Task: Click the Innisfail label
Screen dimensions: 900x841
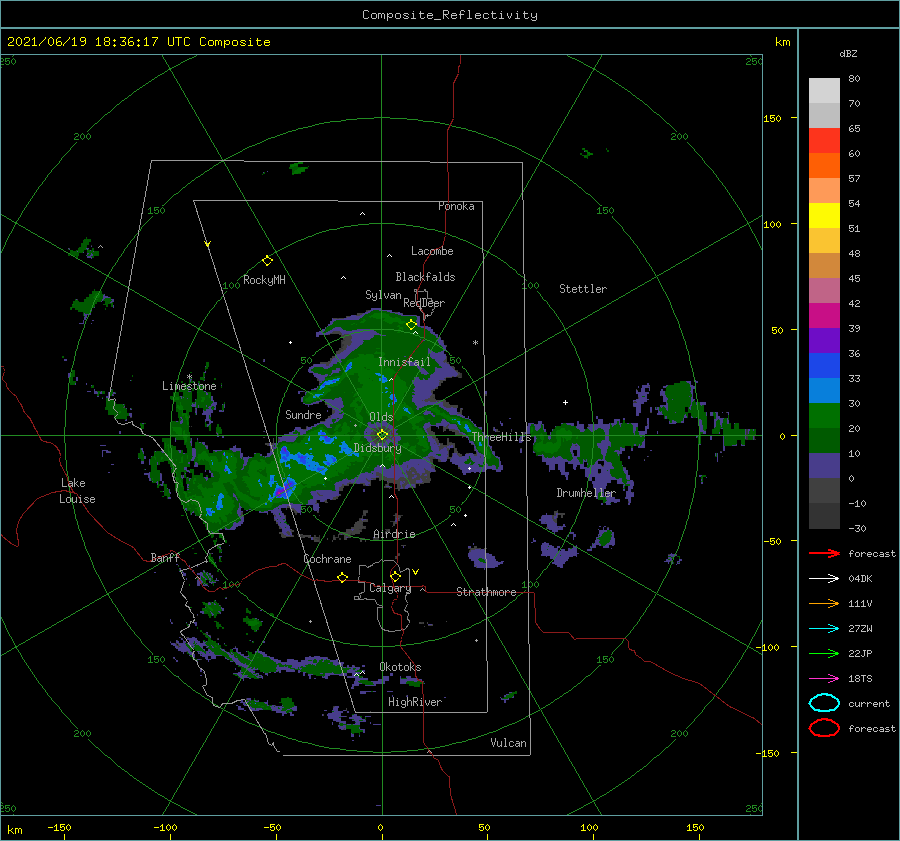Action: [404, 362]
